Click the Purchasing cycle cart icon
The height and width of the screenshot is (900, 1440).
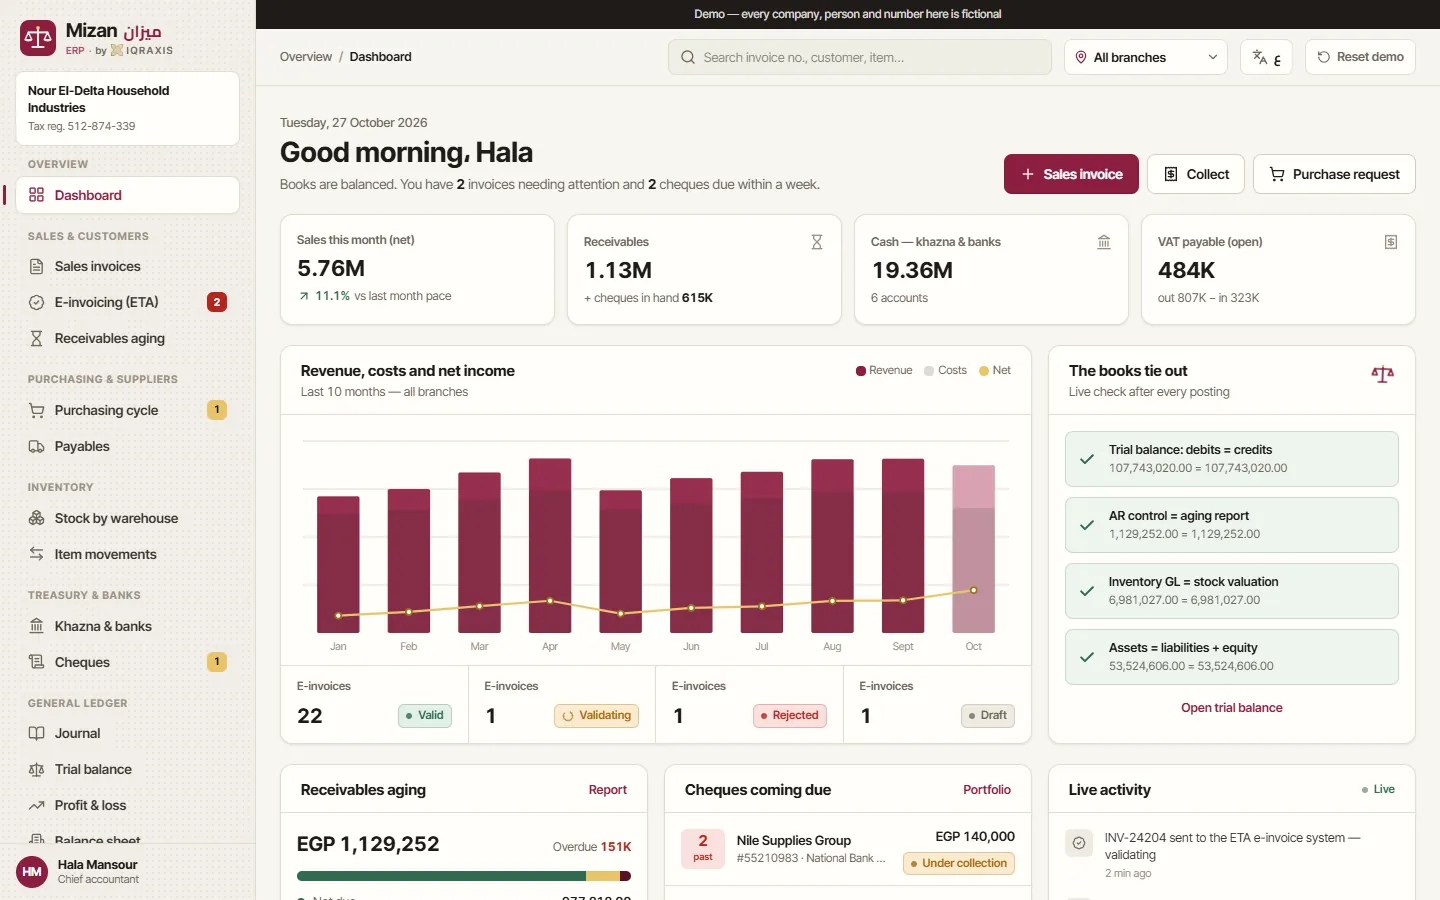point(37,410)
